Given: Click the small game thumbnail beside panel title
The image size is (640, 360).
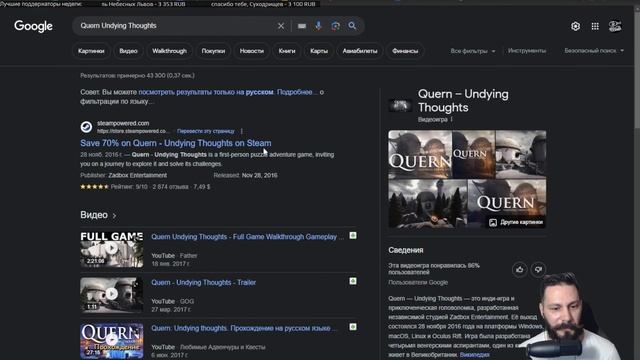Looking at the screenshot, I should [400, 106].
